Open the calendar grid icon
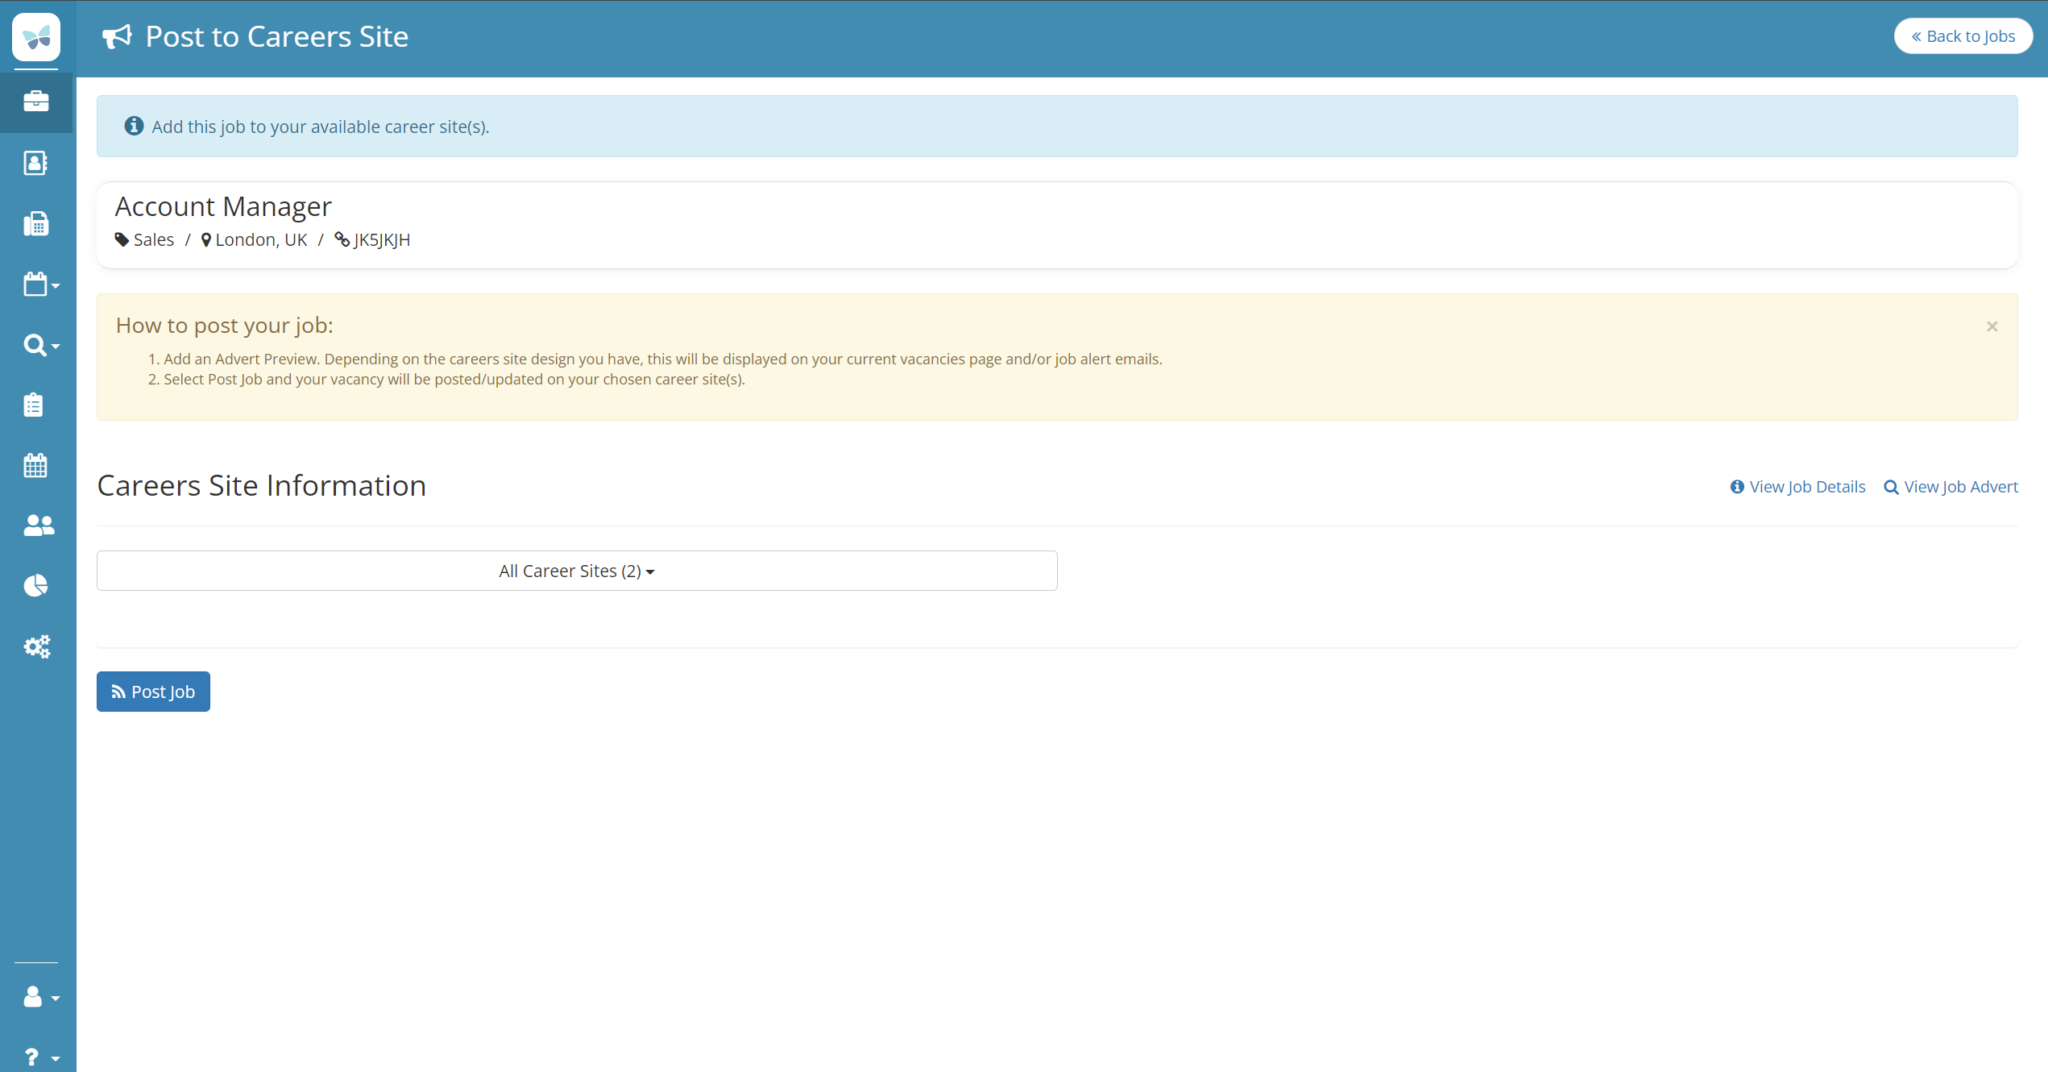 click(x=36, y=465)
